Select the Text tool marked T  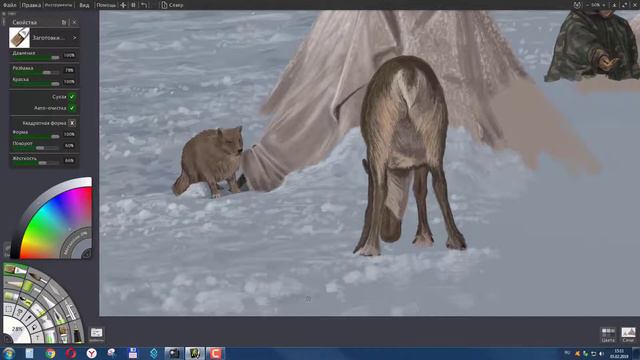[37, 338]
